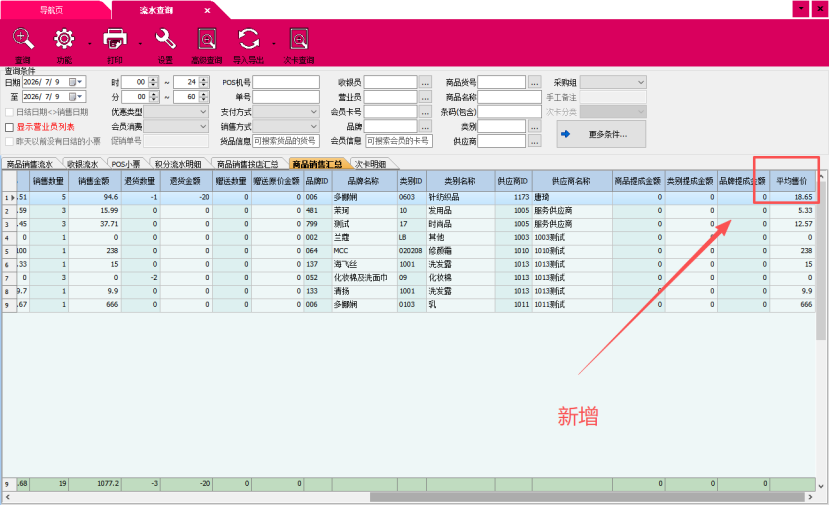Image resolution: width=829 pixels, height=505 pixels.
Task: Sort by the 品牌名称 column header
Action: click(x=364, y=181)
